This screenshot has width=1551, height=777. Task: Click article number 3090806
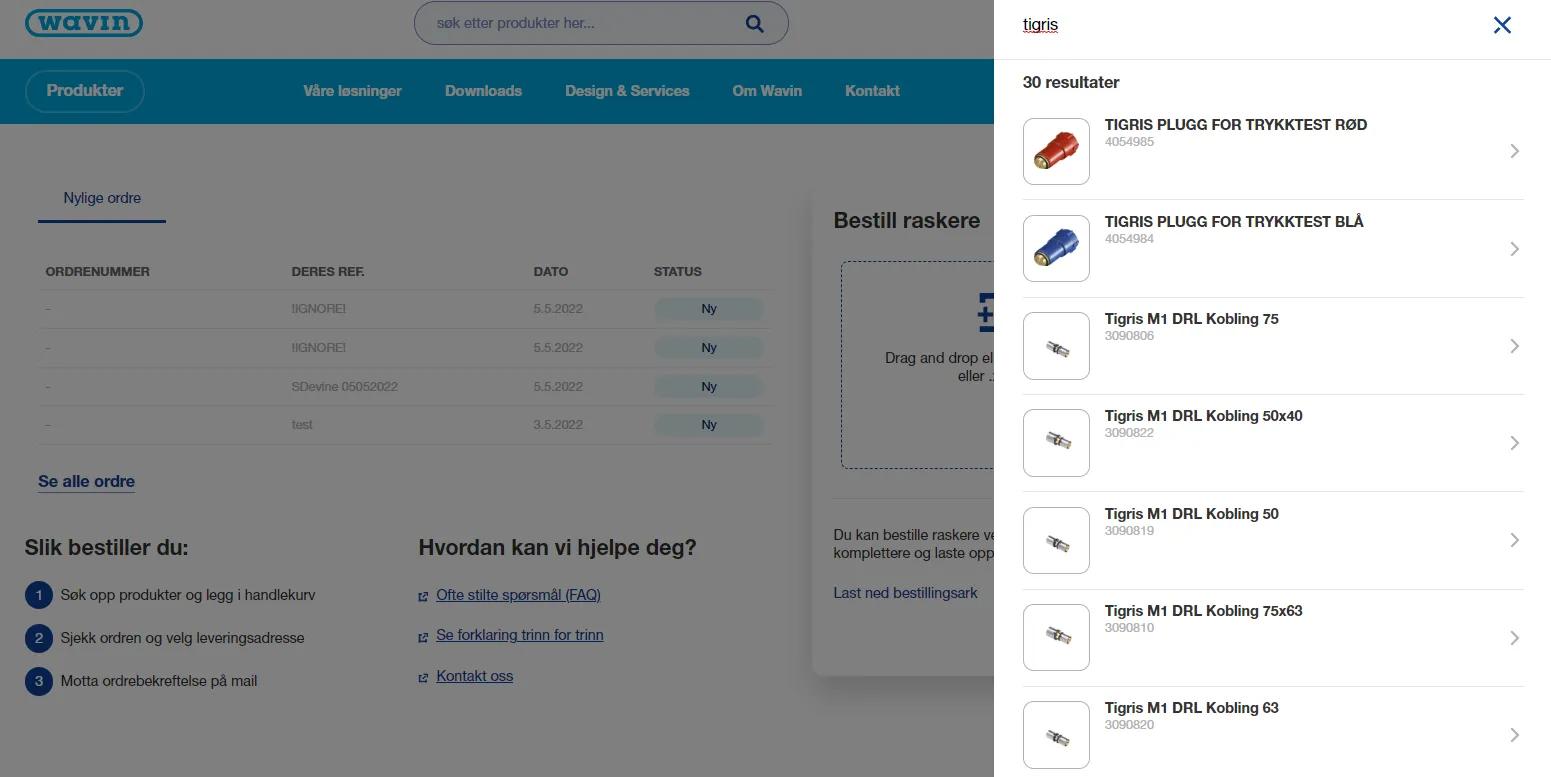pos(1129,336)
